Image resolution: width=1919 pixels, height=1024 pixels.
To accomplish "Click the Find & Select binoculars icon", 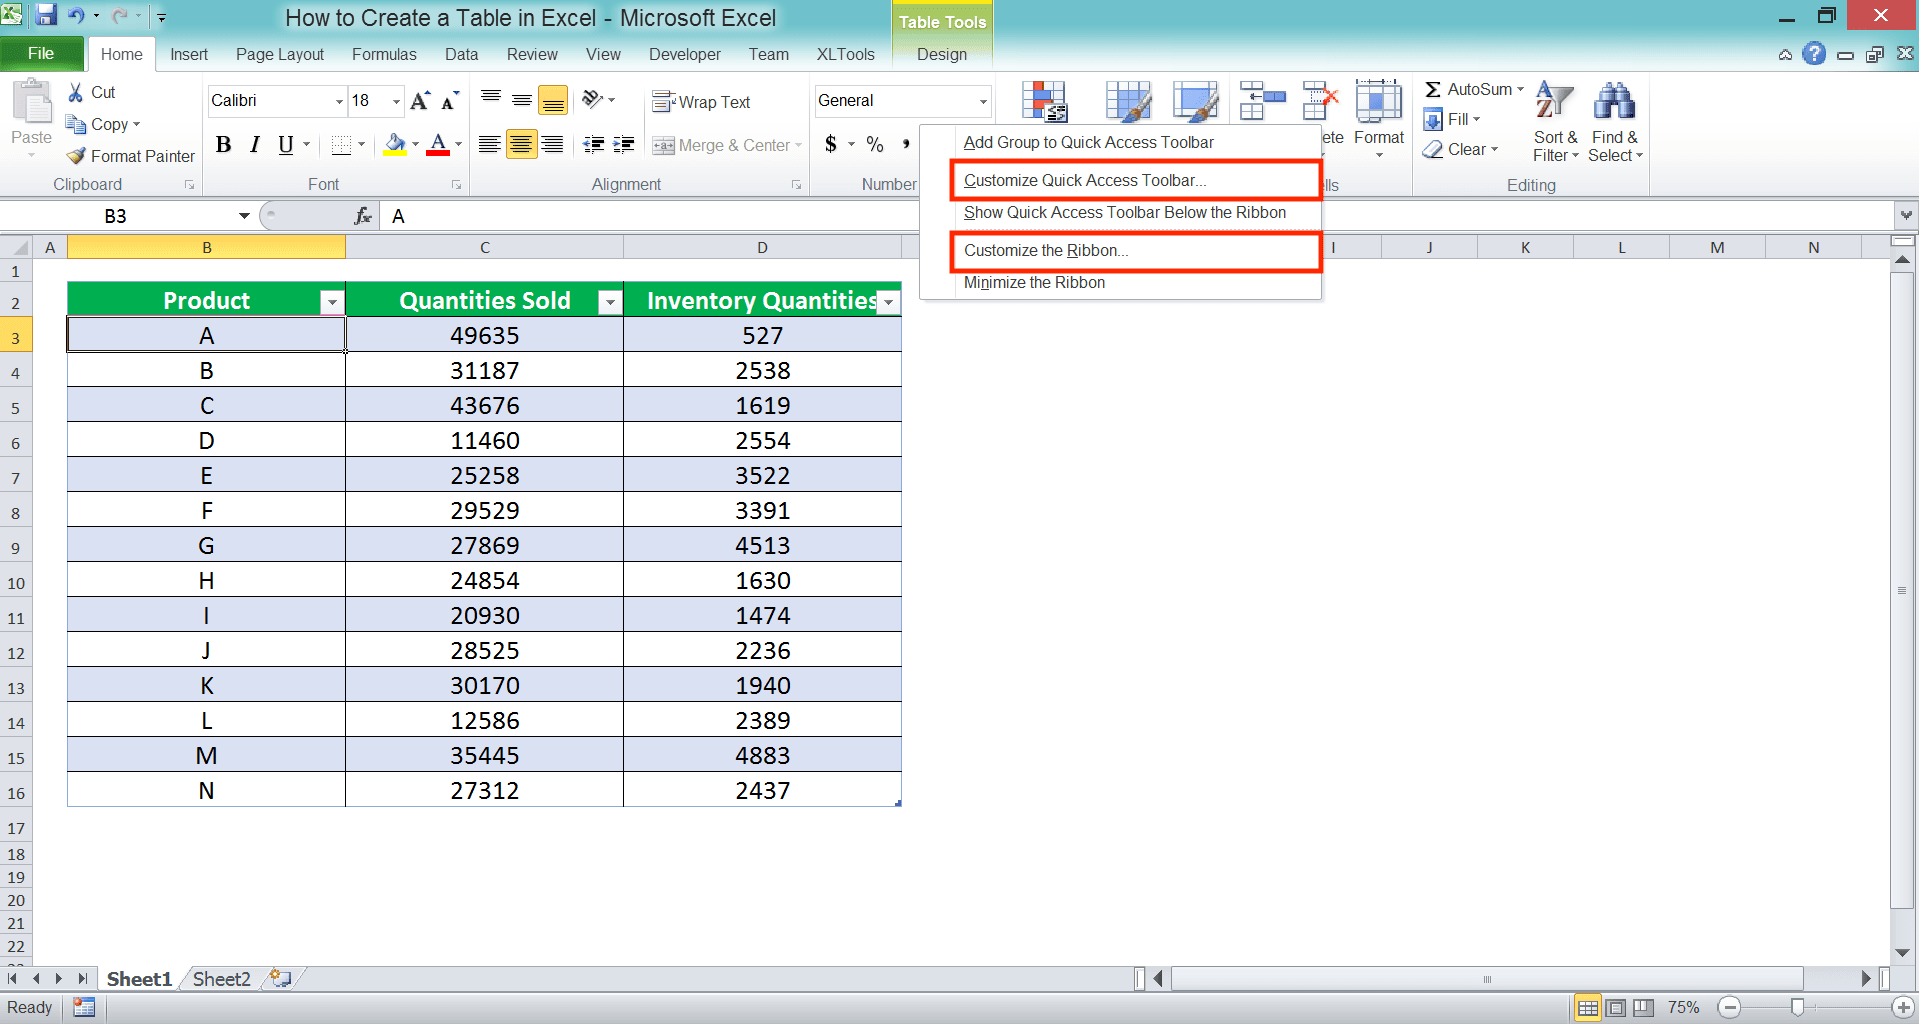I will click(1614, 101).
